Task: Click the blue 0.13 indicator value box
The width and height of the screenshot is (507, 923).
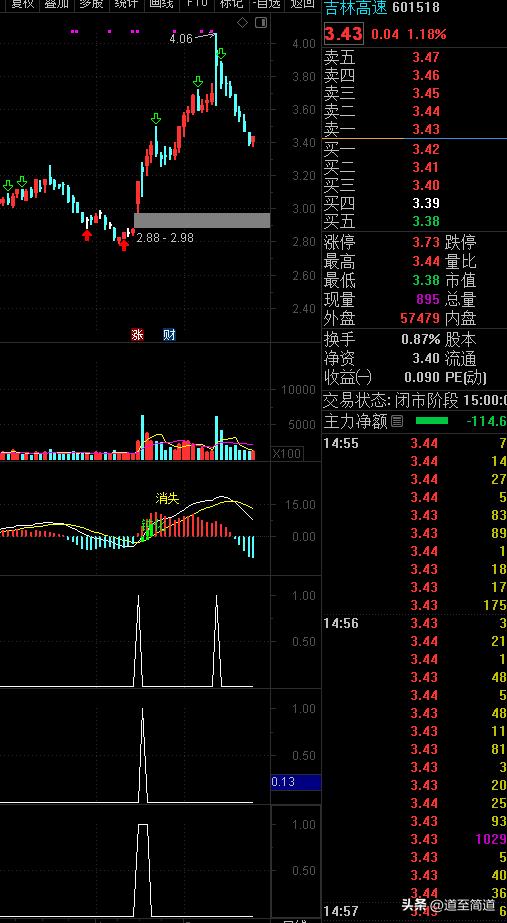Action: 296,782
